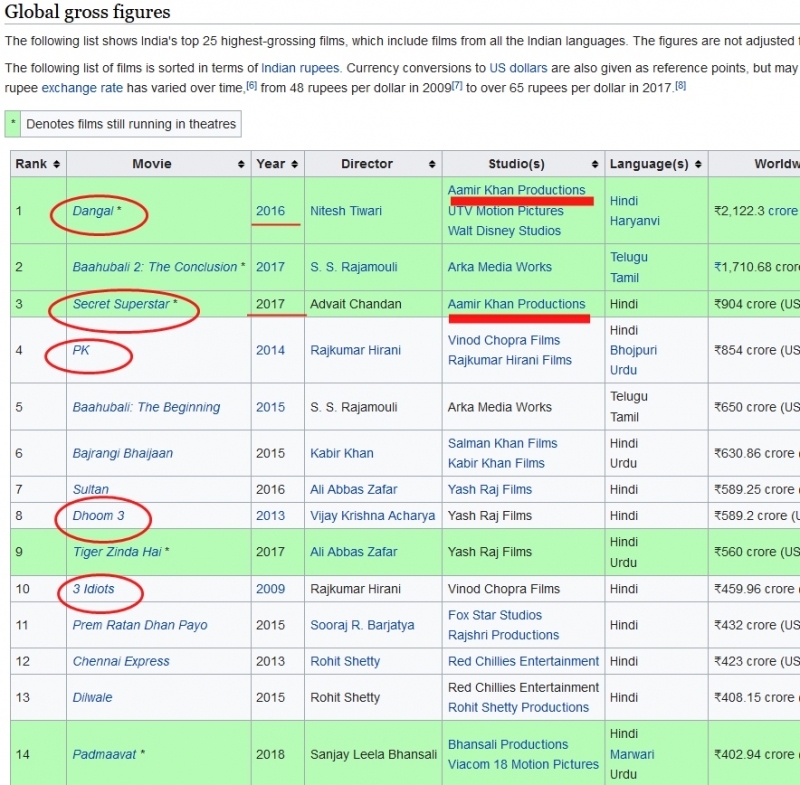Screen dimensions: 800x785
Task: Open Ali Abbas Zafar link in Sultan row
Action: pos(354,489)
